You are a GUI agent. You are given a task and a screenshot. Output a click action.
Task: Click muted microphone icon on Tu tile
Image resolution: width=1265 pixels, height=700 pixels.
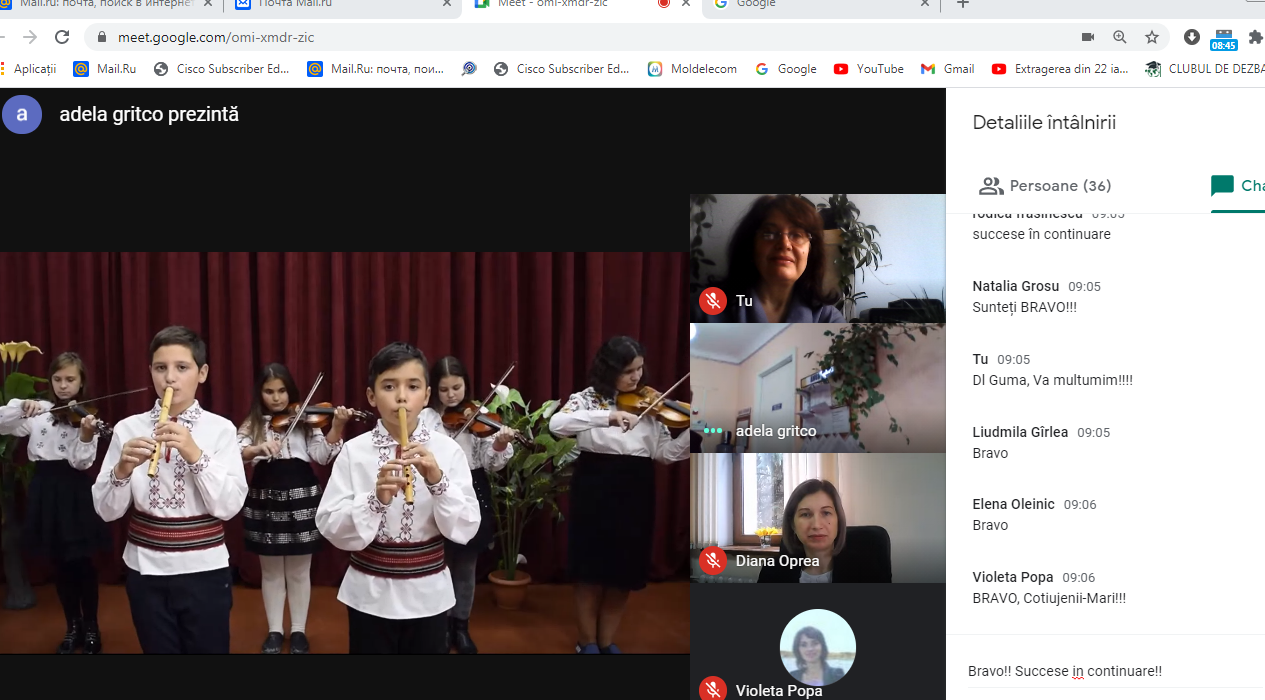pos(713,300)
